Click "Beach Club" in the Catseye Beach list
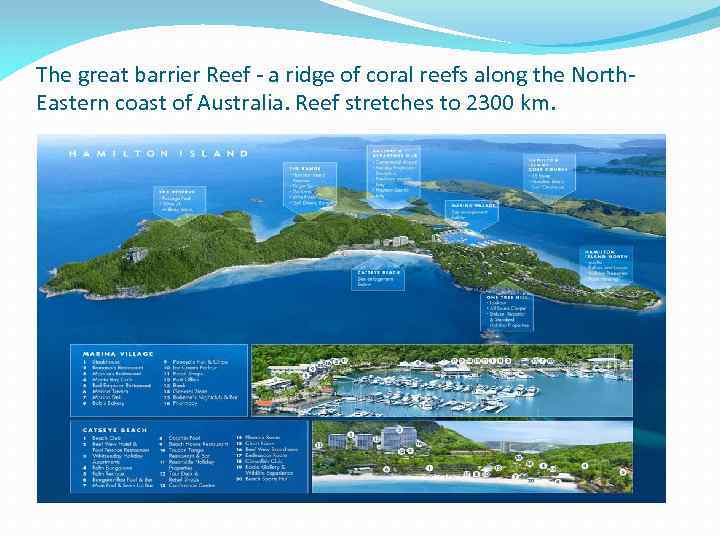 pyautogui.click(x=106, y=438)
